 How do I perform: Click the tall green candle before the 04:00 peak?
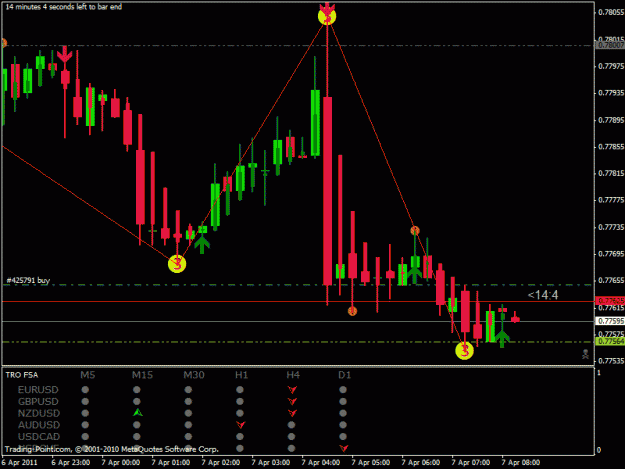[x=315, y=122]
